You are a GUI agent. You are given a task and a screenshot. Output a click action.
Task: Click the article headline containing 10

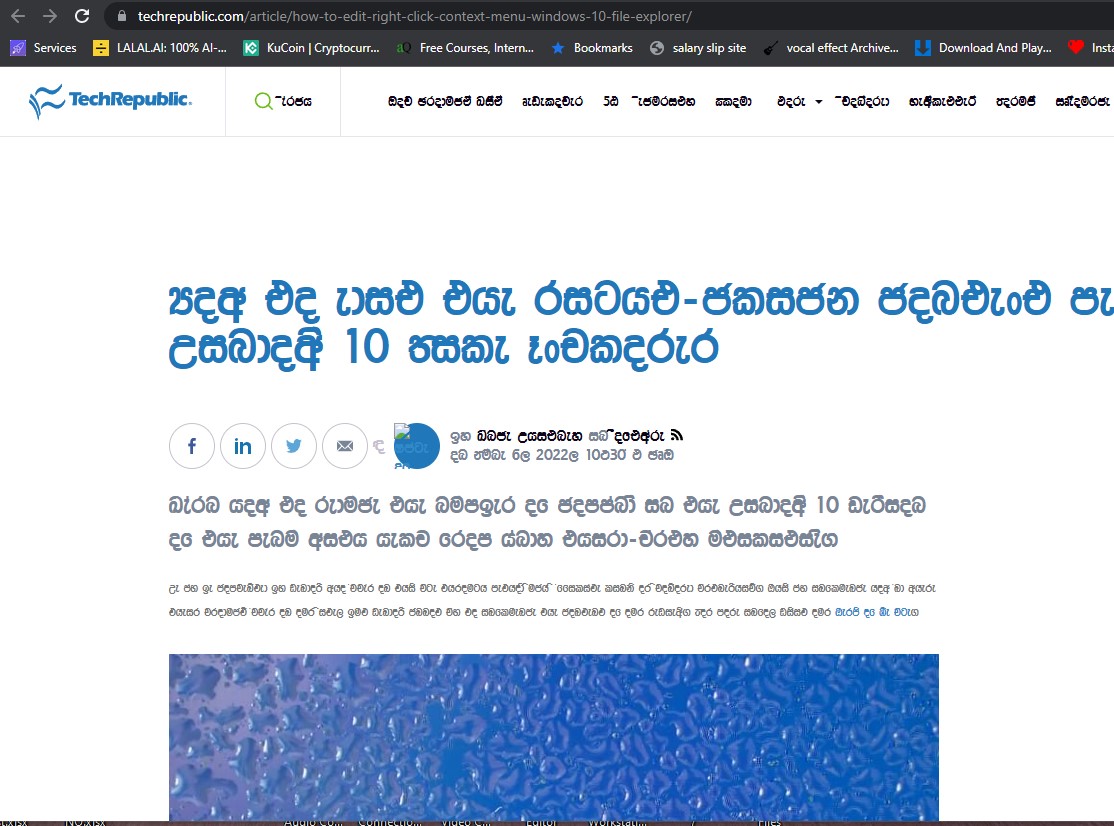tap(642, 324)
